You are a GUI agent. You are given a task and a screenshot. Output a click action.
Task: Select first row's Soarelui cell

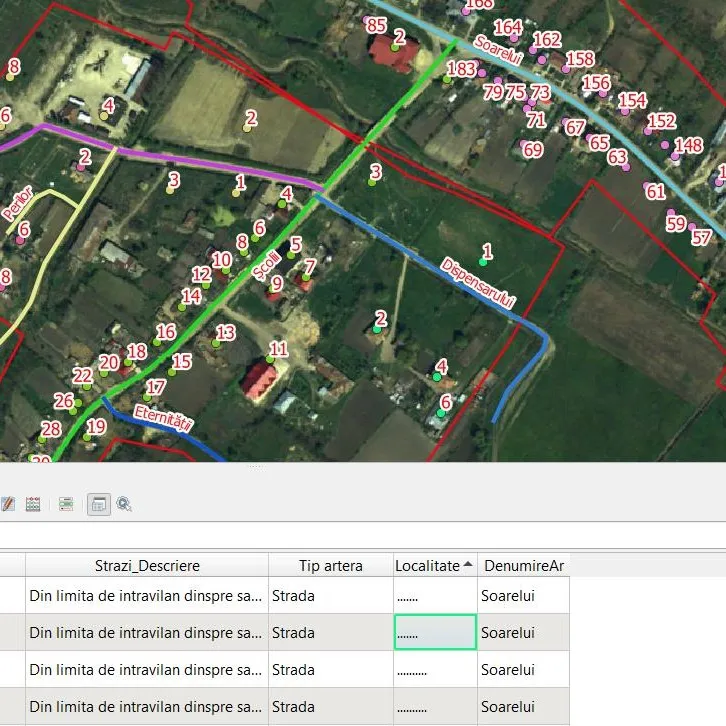(x=523, y=596)
